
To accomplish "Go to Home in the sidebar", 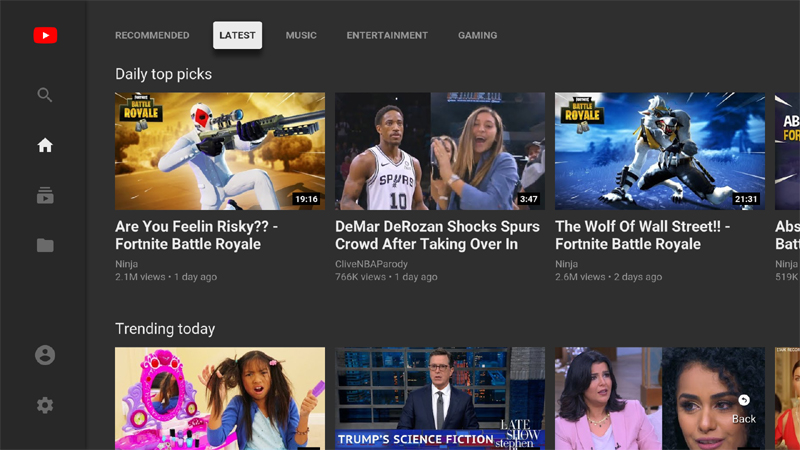I will point(45,145).
